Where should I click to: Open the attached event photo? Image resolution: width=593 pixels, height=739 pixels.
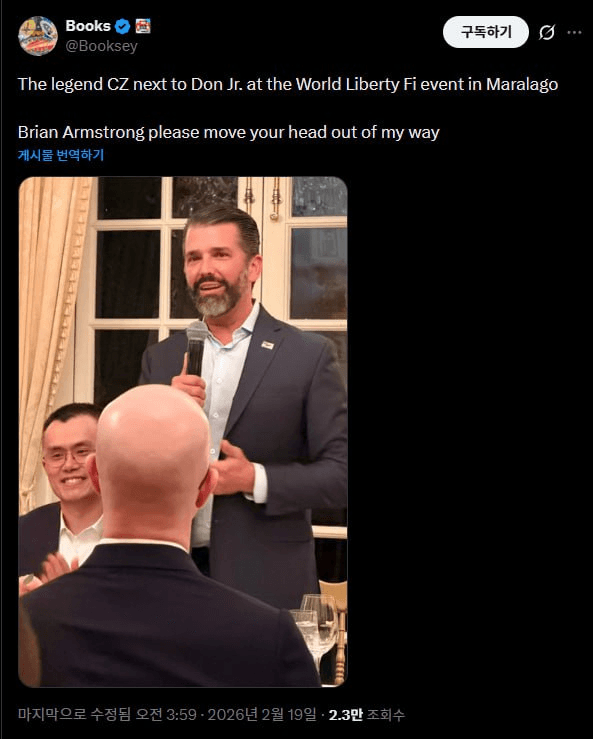pos(183,432)
